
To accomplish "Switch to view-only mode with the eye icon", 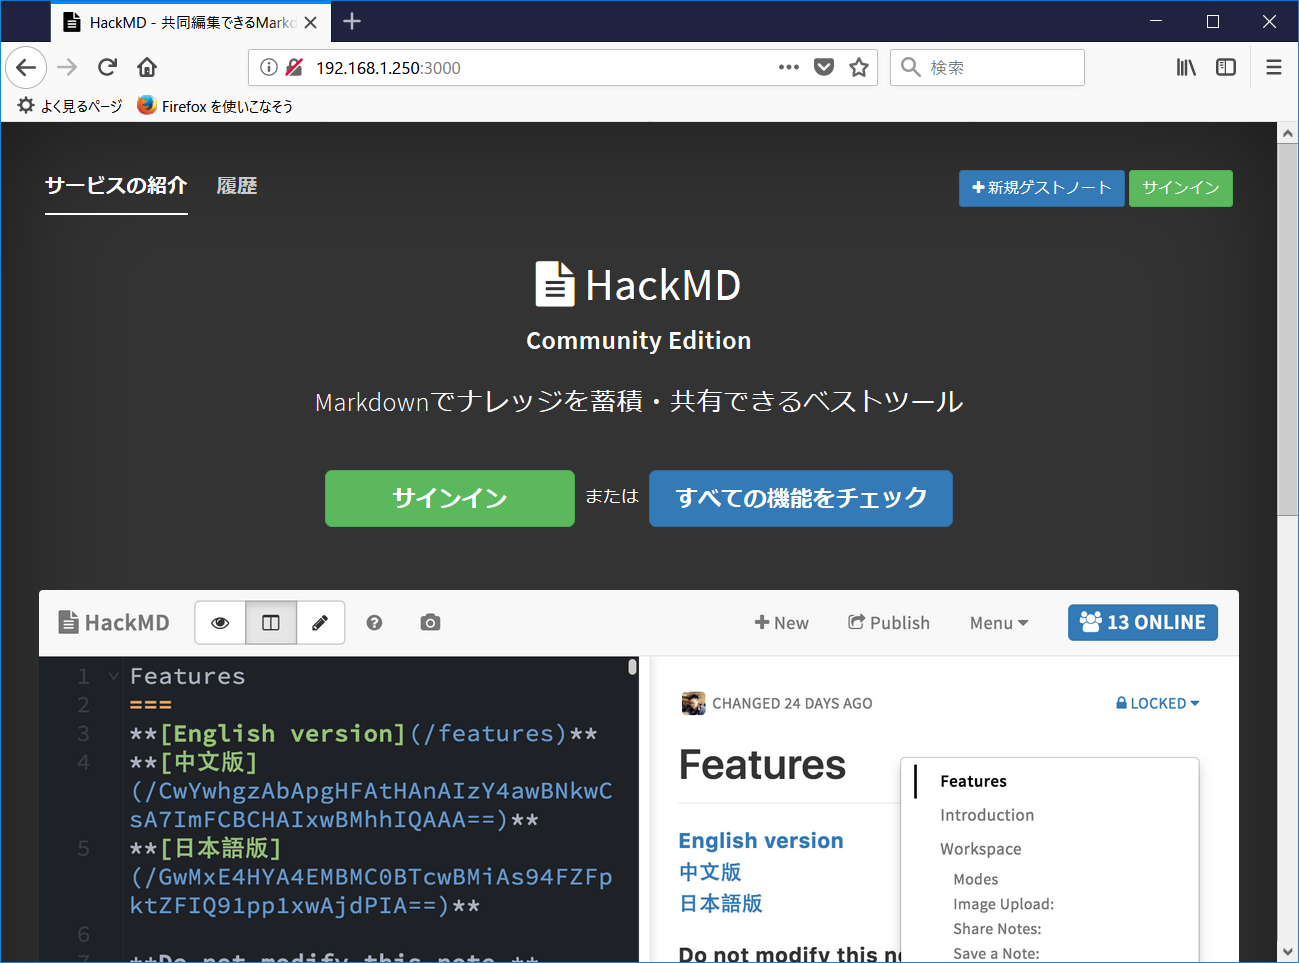I will (220, 622).
